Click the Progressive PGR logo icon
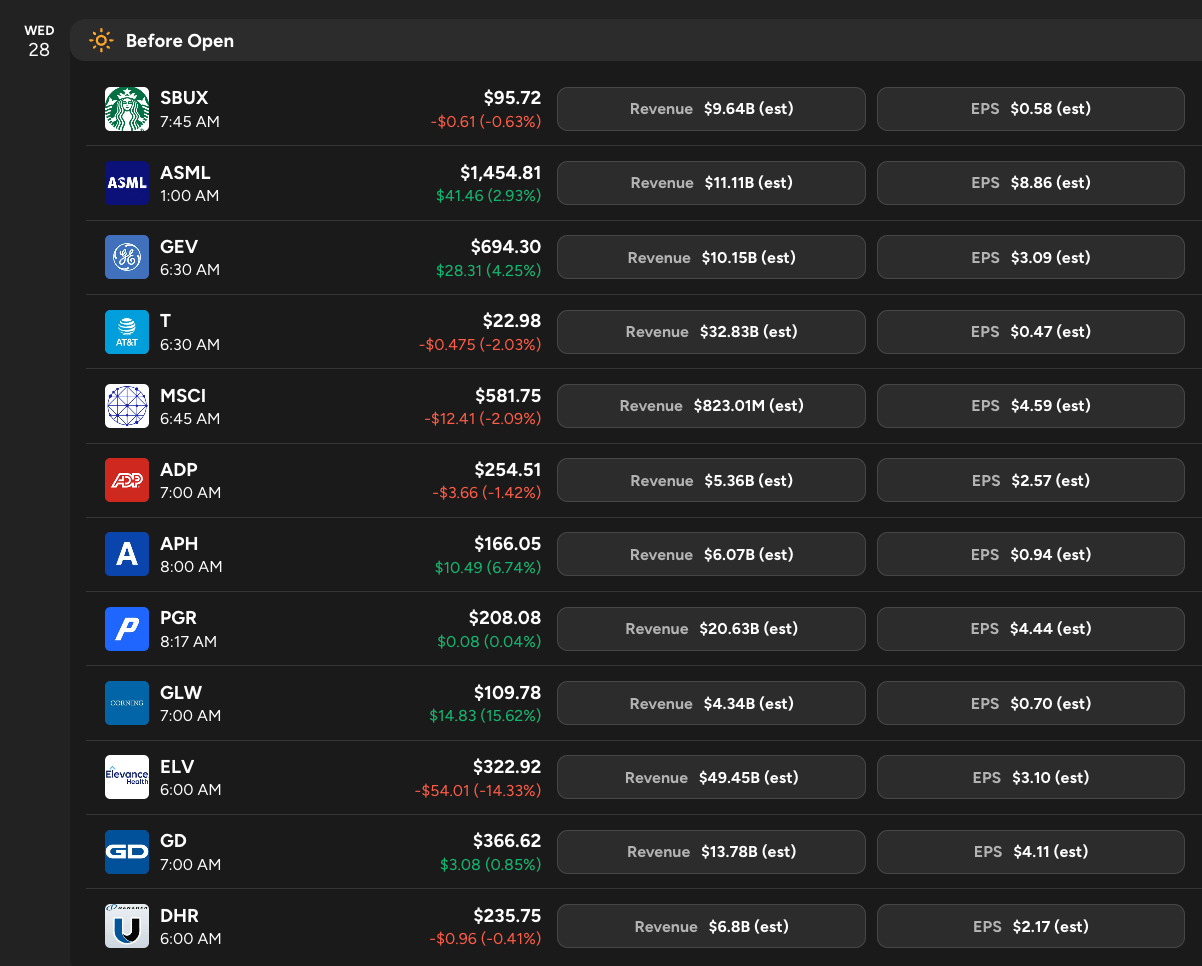This screenshot has width=1202, height=966. coord(127,629)
